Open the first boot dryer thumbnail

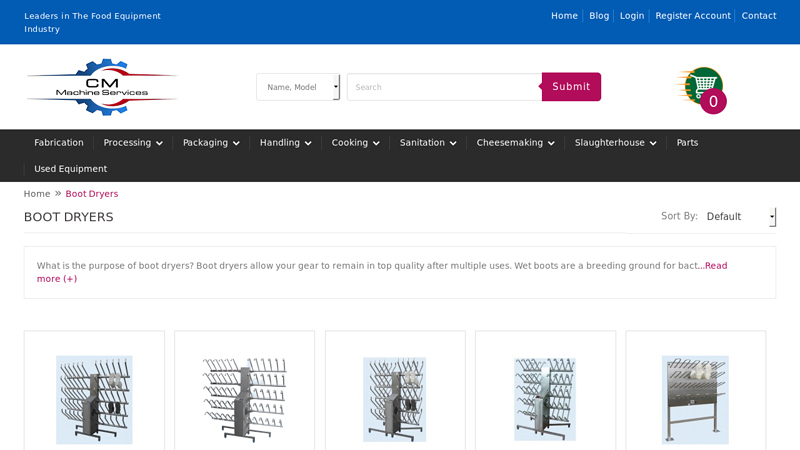coord(94,399)
